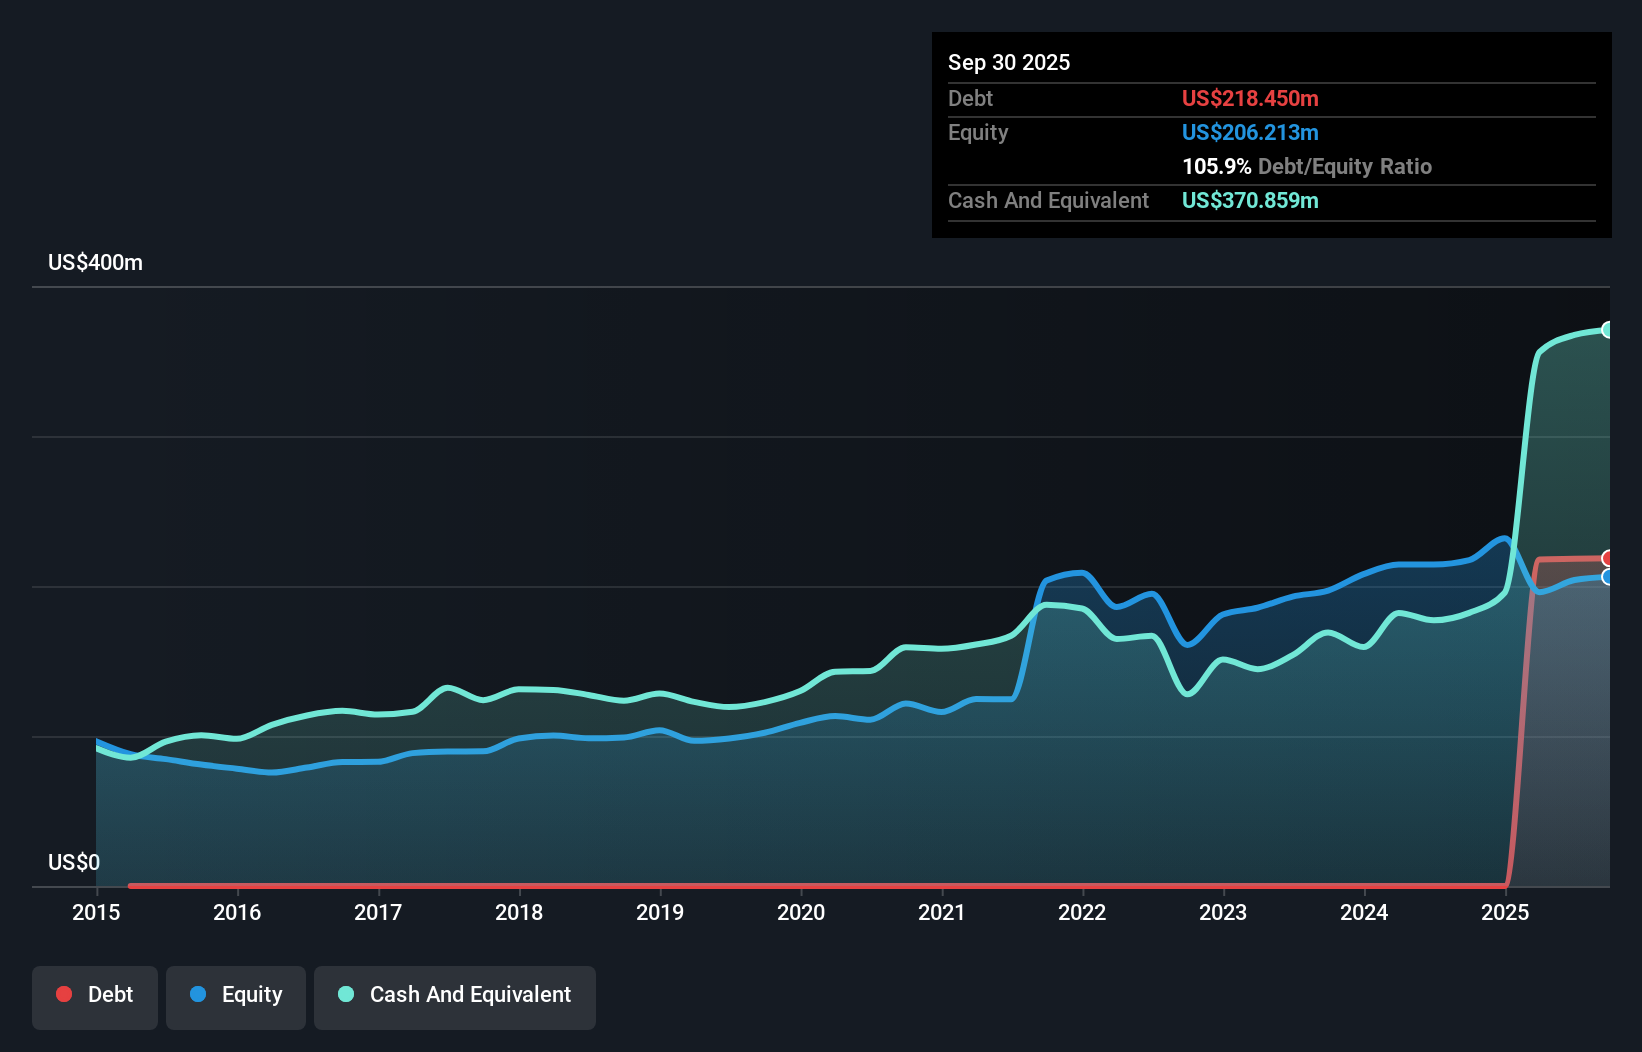Open the Debt row in the tooltip
Viewport: 1642px width, 1052px height.
(x=970, y=98)
